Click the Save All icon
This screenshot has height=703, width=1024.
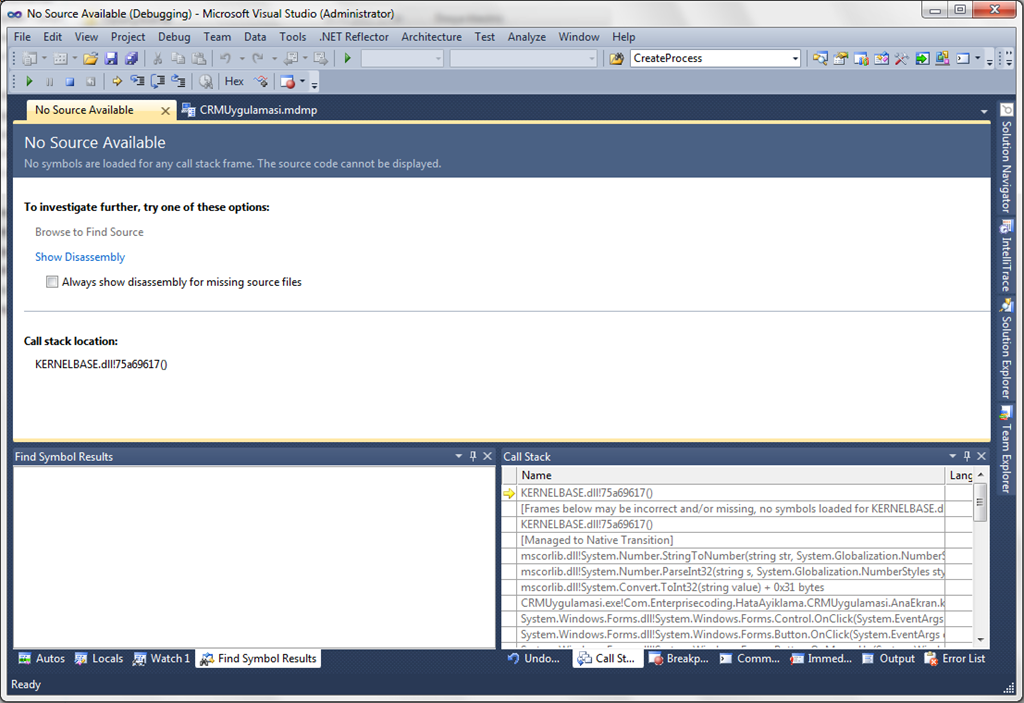(131, 59)
